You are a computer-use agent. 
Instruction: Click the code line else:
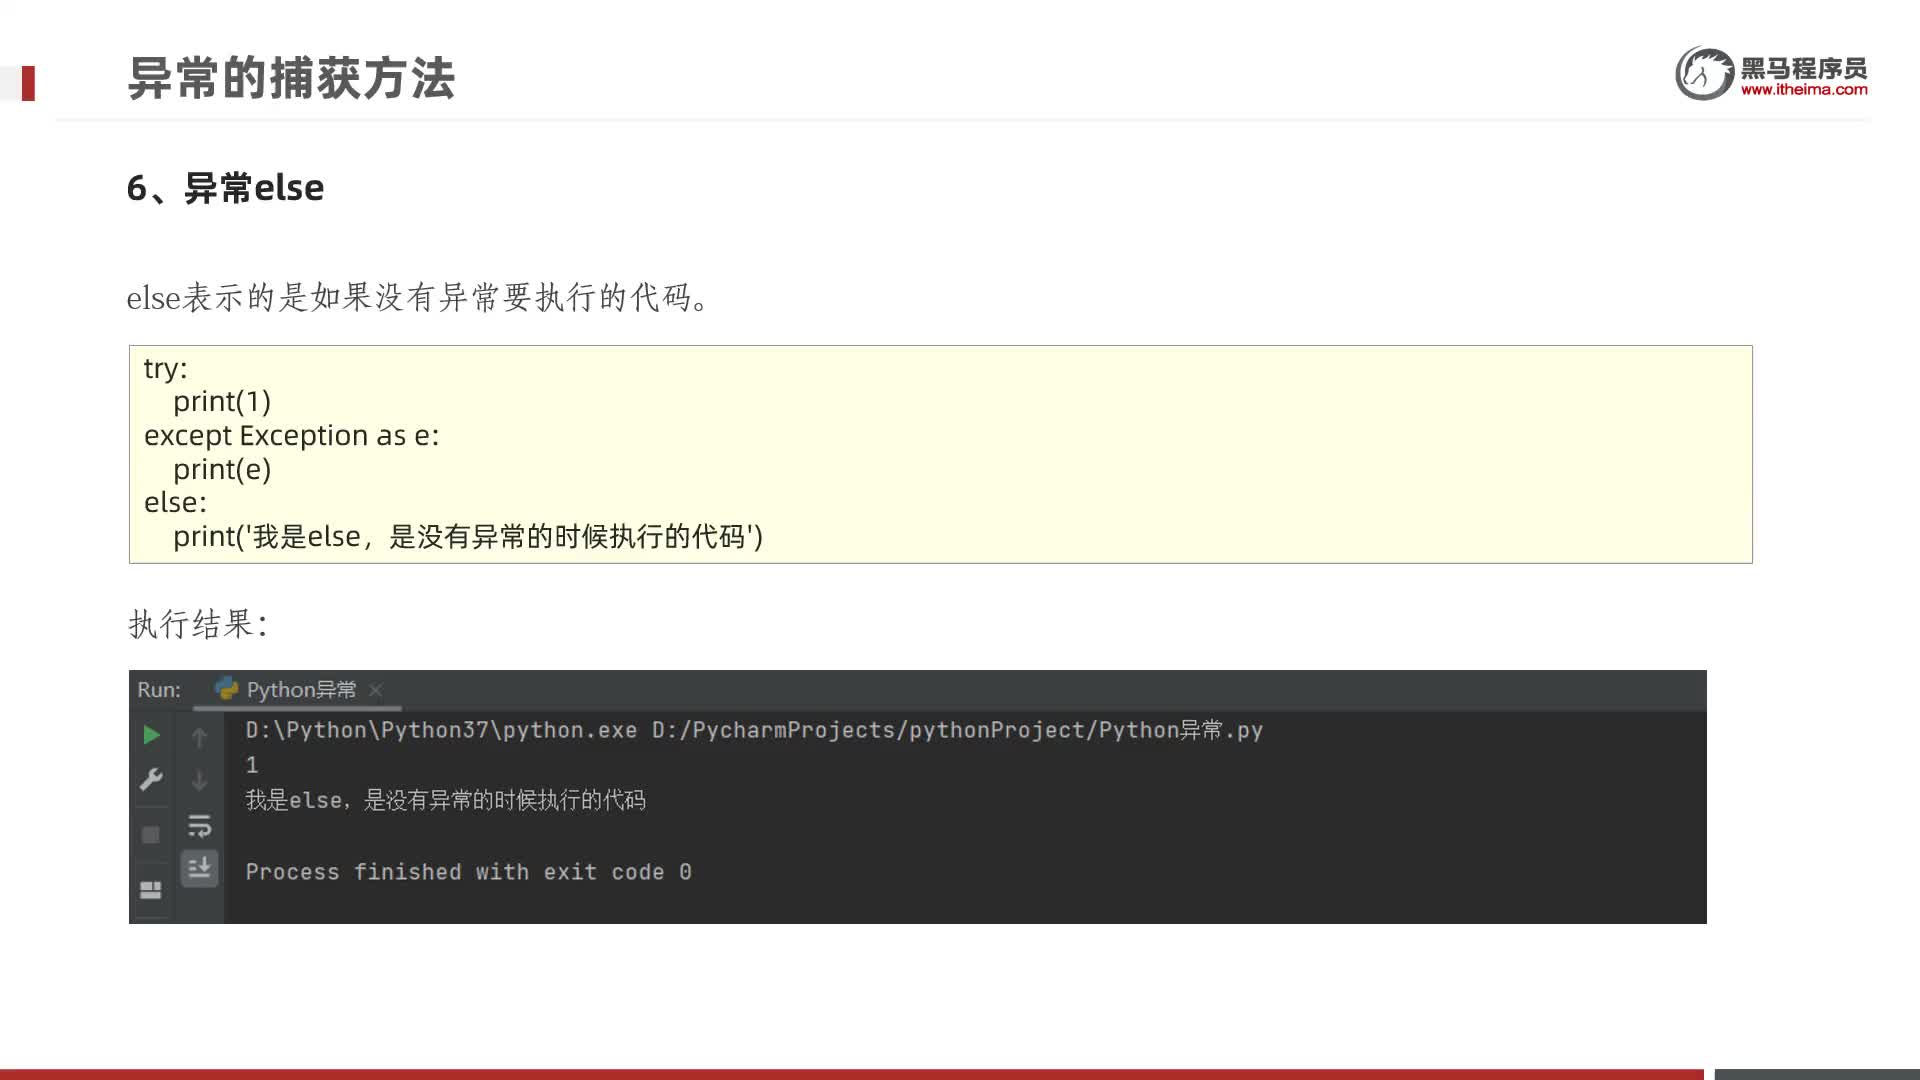[175, 502]
